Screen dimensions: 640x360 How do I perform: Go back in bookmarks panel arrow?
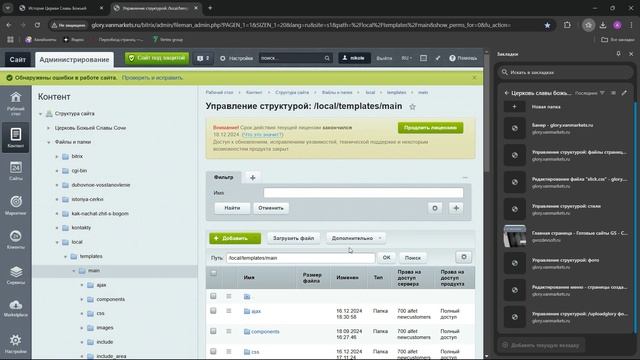tap(507, 93)
